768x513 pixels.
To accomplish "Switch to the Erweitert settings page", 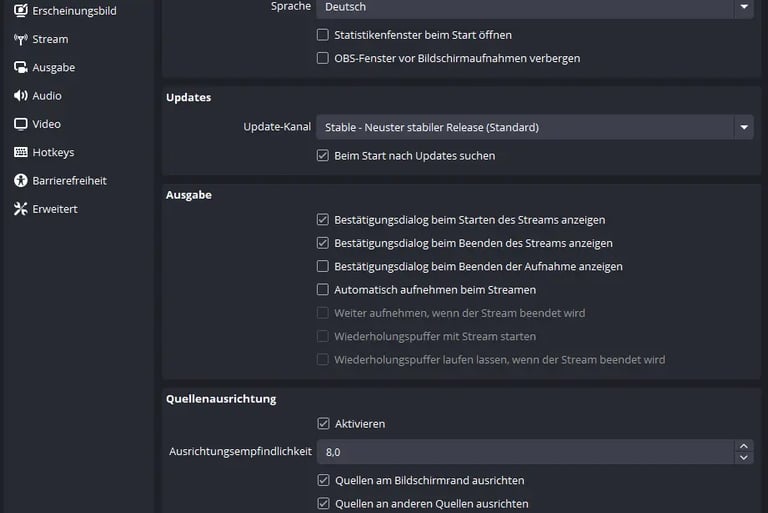I will (55, 209).
